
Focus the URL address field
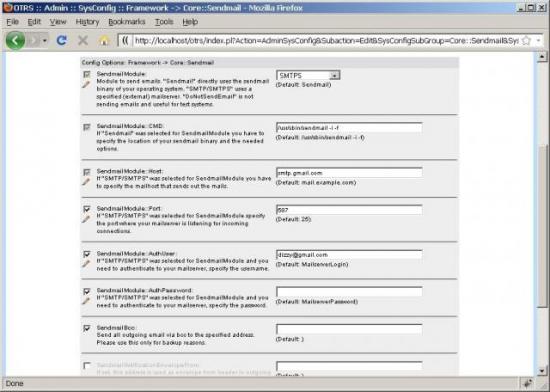[326, 41]
